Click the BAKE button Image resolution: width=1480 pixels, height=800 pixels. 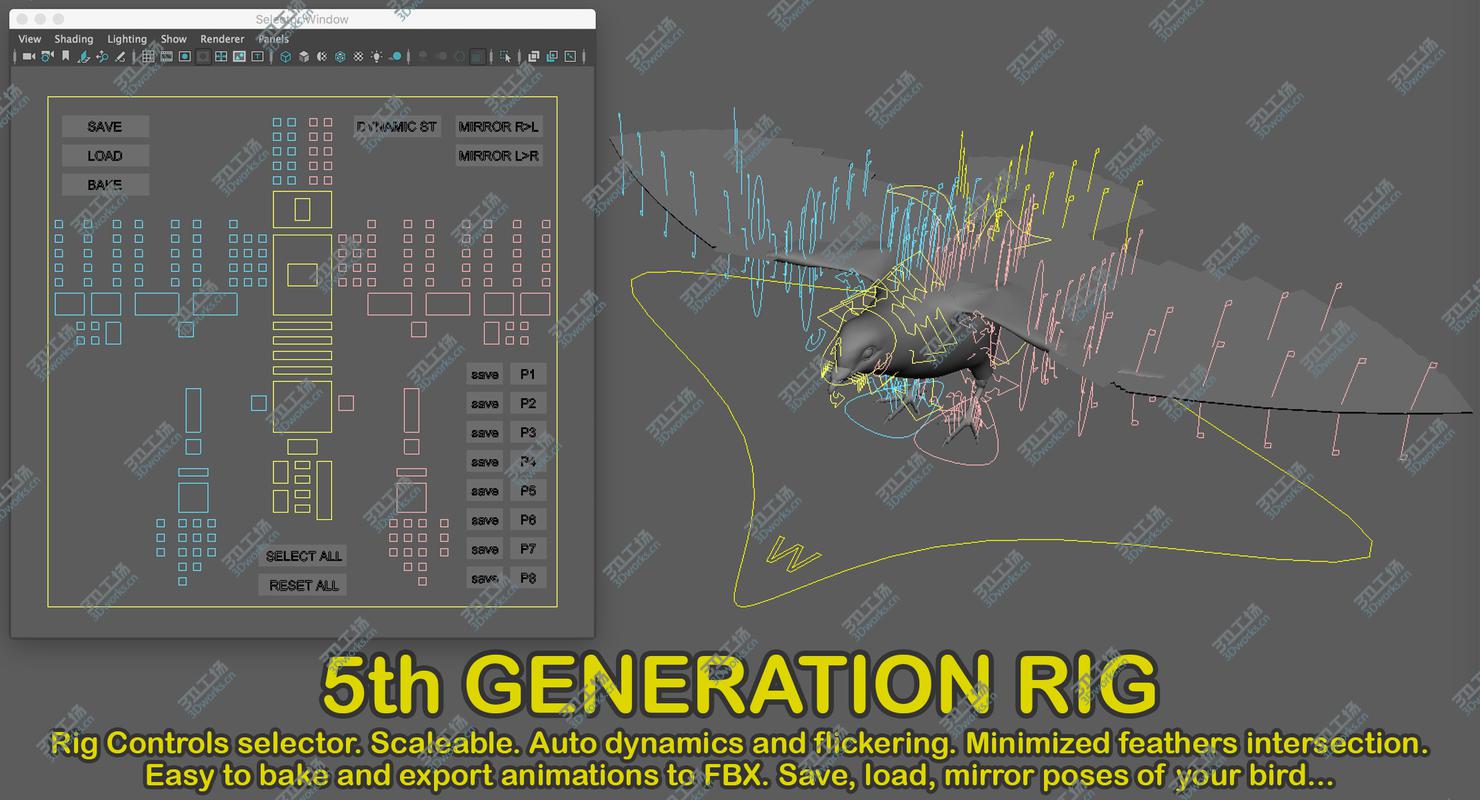coord(105,184)
